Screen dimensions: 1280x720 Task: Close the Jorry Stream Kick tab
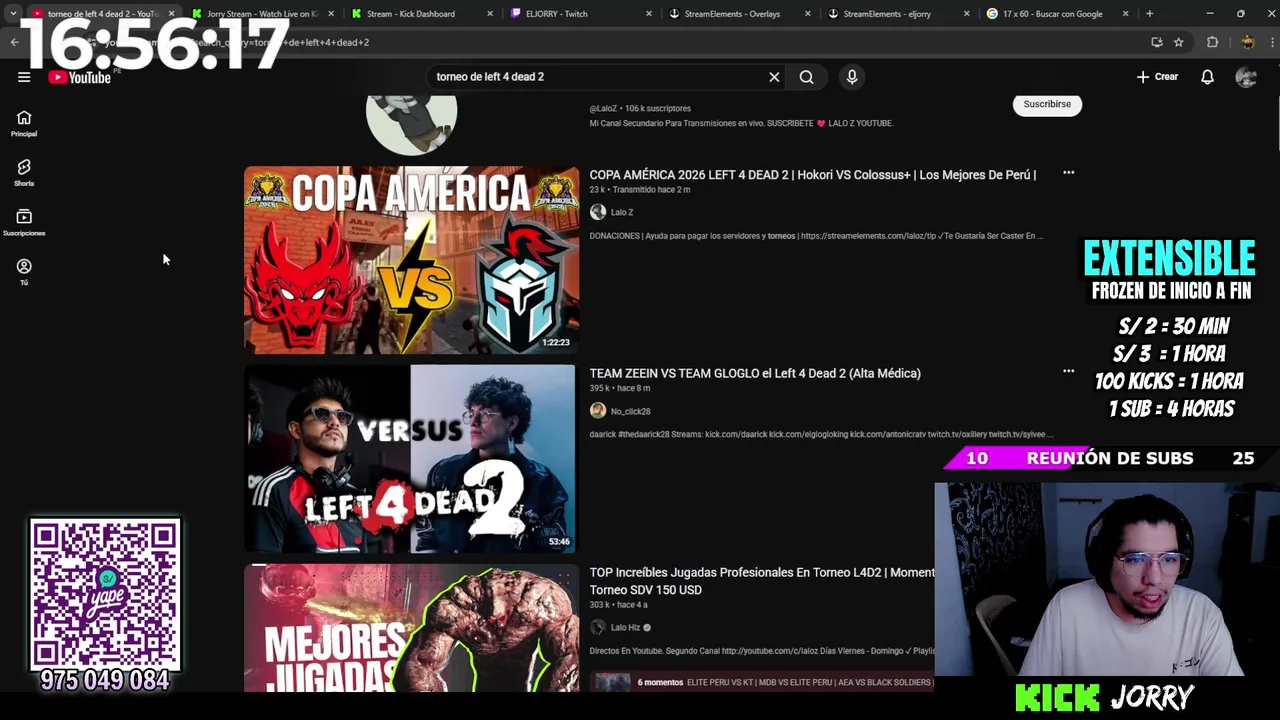331,14
